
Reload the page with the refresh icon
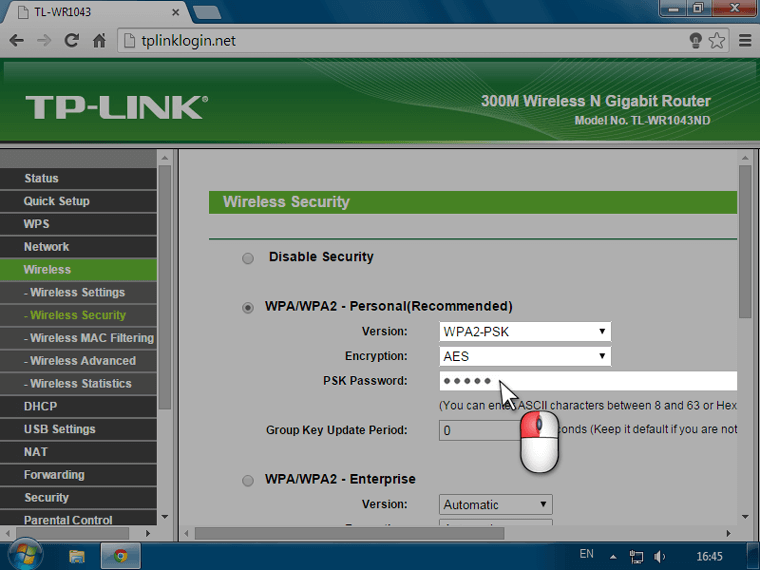71,41
